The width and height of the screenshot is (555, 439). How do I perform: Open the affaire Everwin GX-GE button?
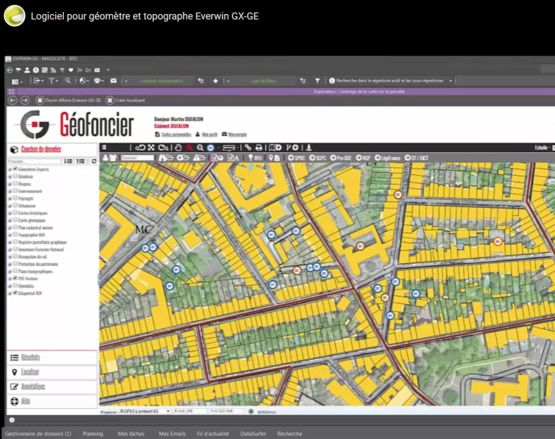pos(69,101)
